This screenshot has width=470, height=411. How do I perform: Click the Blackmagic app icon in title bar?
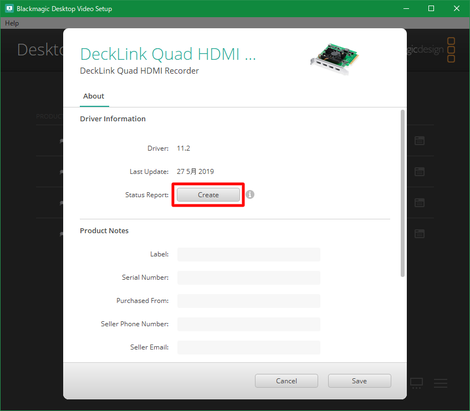tap(9, 8)
